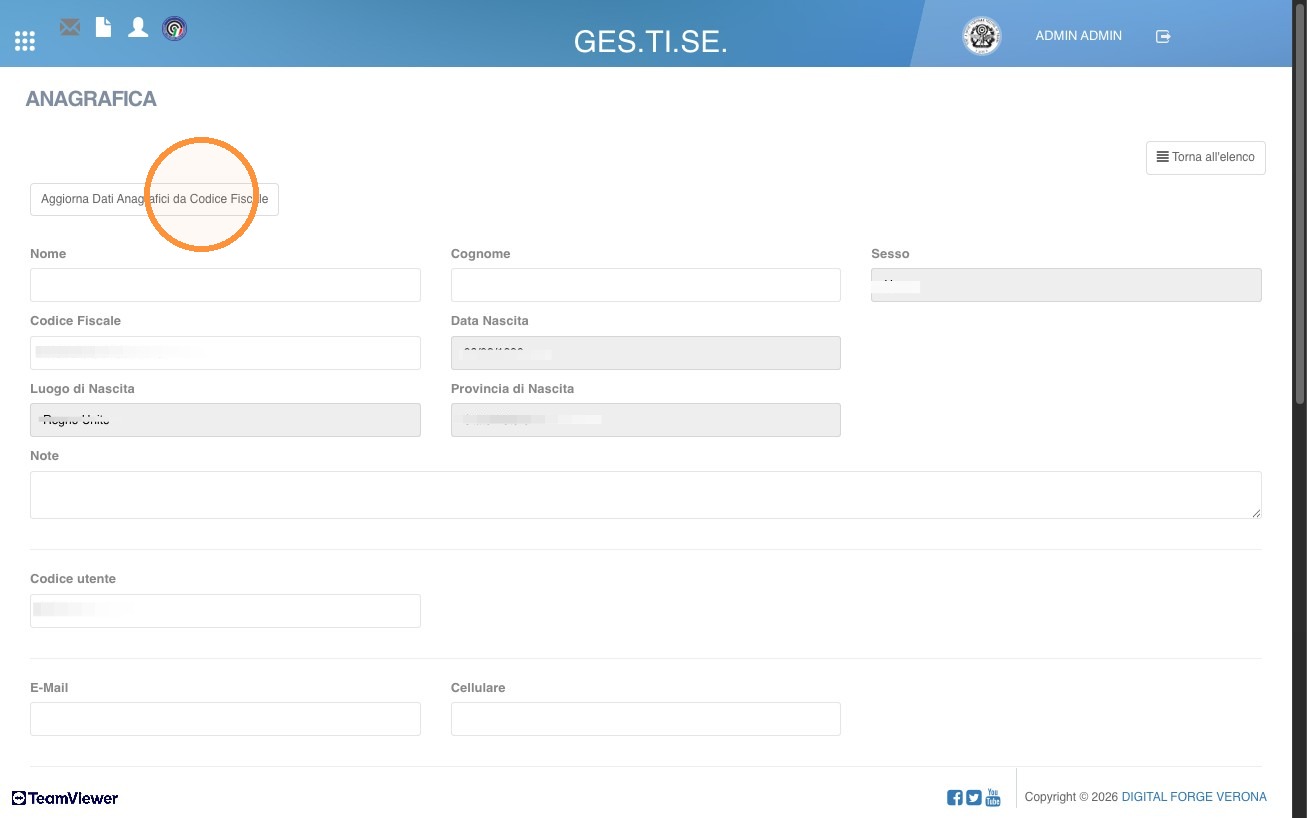Viewport: 1307px width, 818px height.
Task: Click the round organization logo avatar
Action: (x=981, y=36)
